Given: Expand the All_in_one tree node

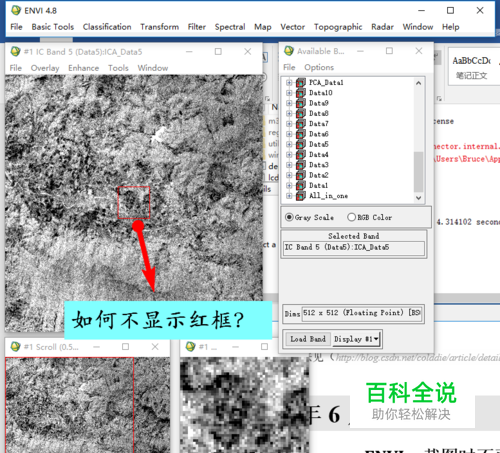Looking at the screenshot, I should pos(289,196).
